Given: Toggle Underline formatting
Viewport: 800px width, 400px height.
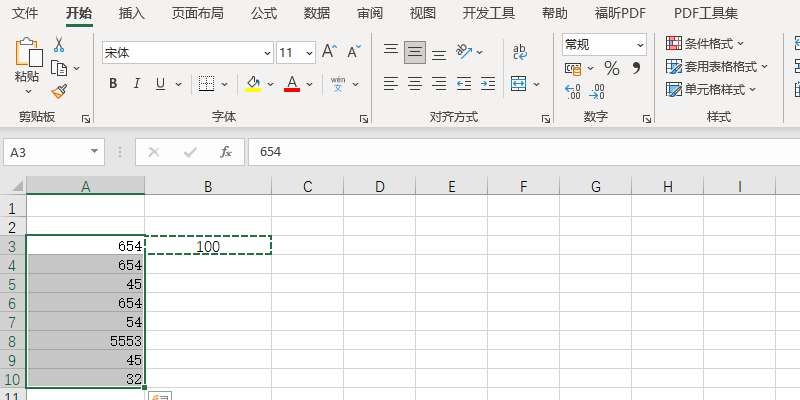Looking at the screenshot, I should (160, 84).
